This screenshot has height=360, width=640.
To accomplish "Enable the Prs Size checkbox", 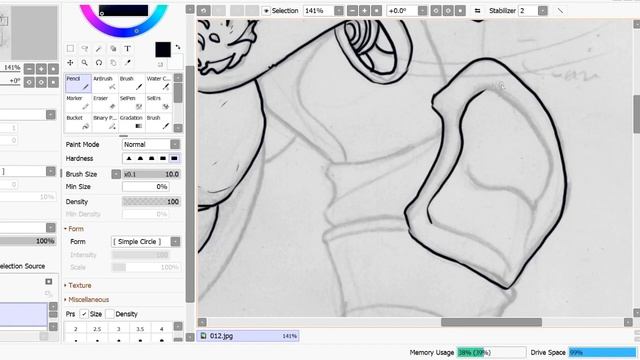I will [84, 314].
